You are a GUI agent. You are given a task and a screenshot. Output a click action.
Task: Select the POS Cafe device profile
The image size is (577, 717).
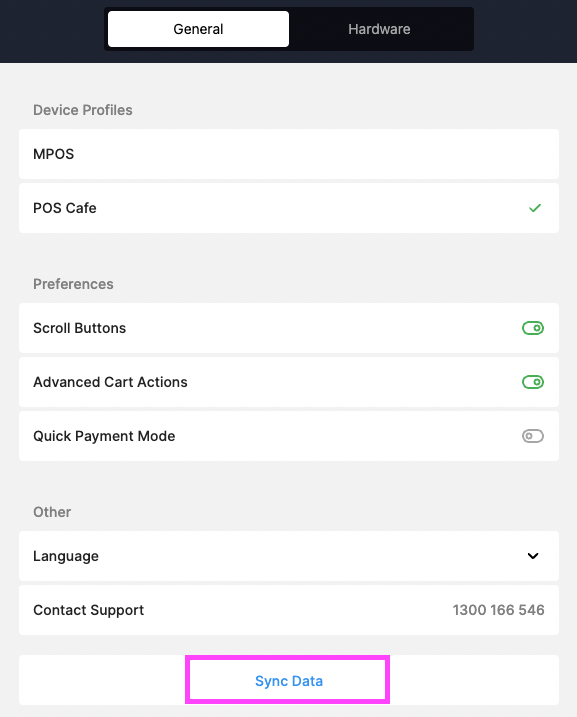[289, 208]
